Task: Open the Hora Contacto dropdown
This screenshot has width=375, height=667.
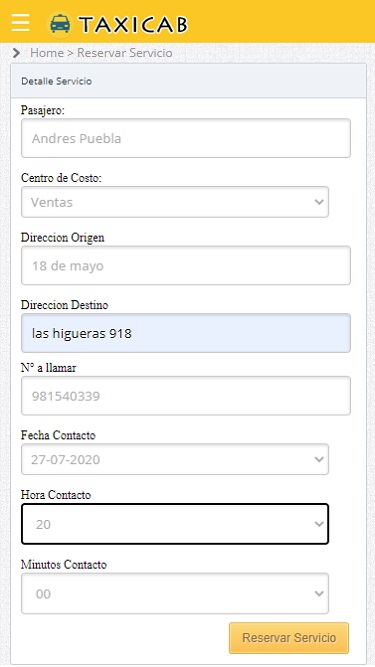Action: pyautogui.click(x=175, y=524)
